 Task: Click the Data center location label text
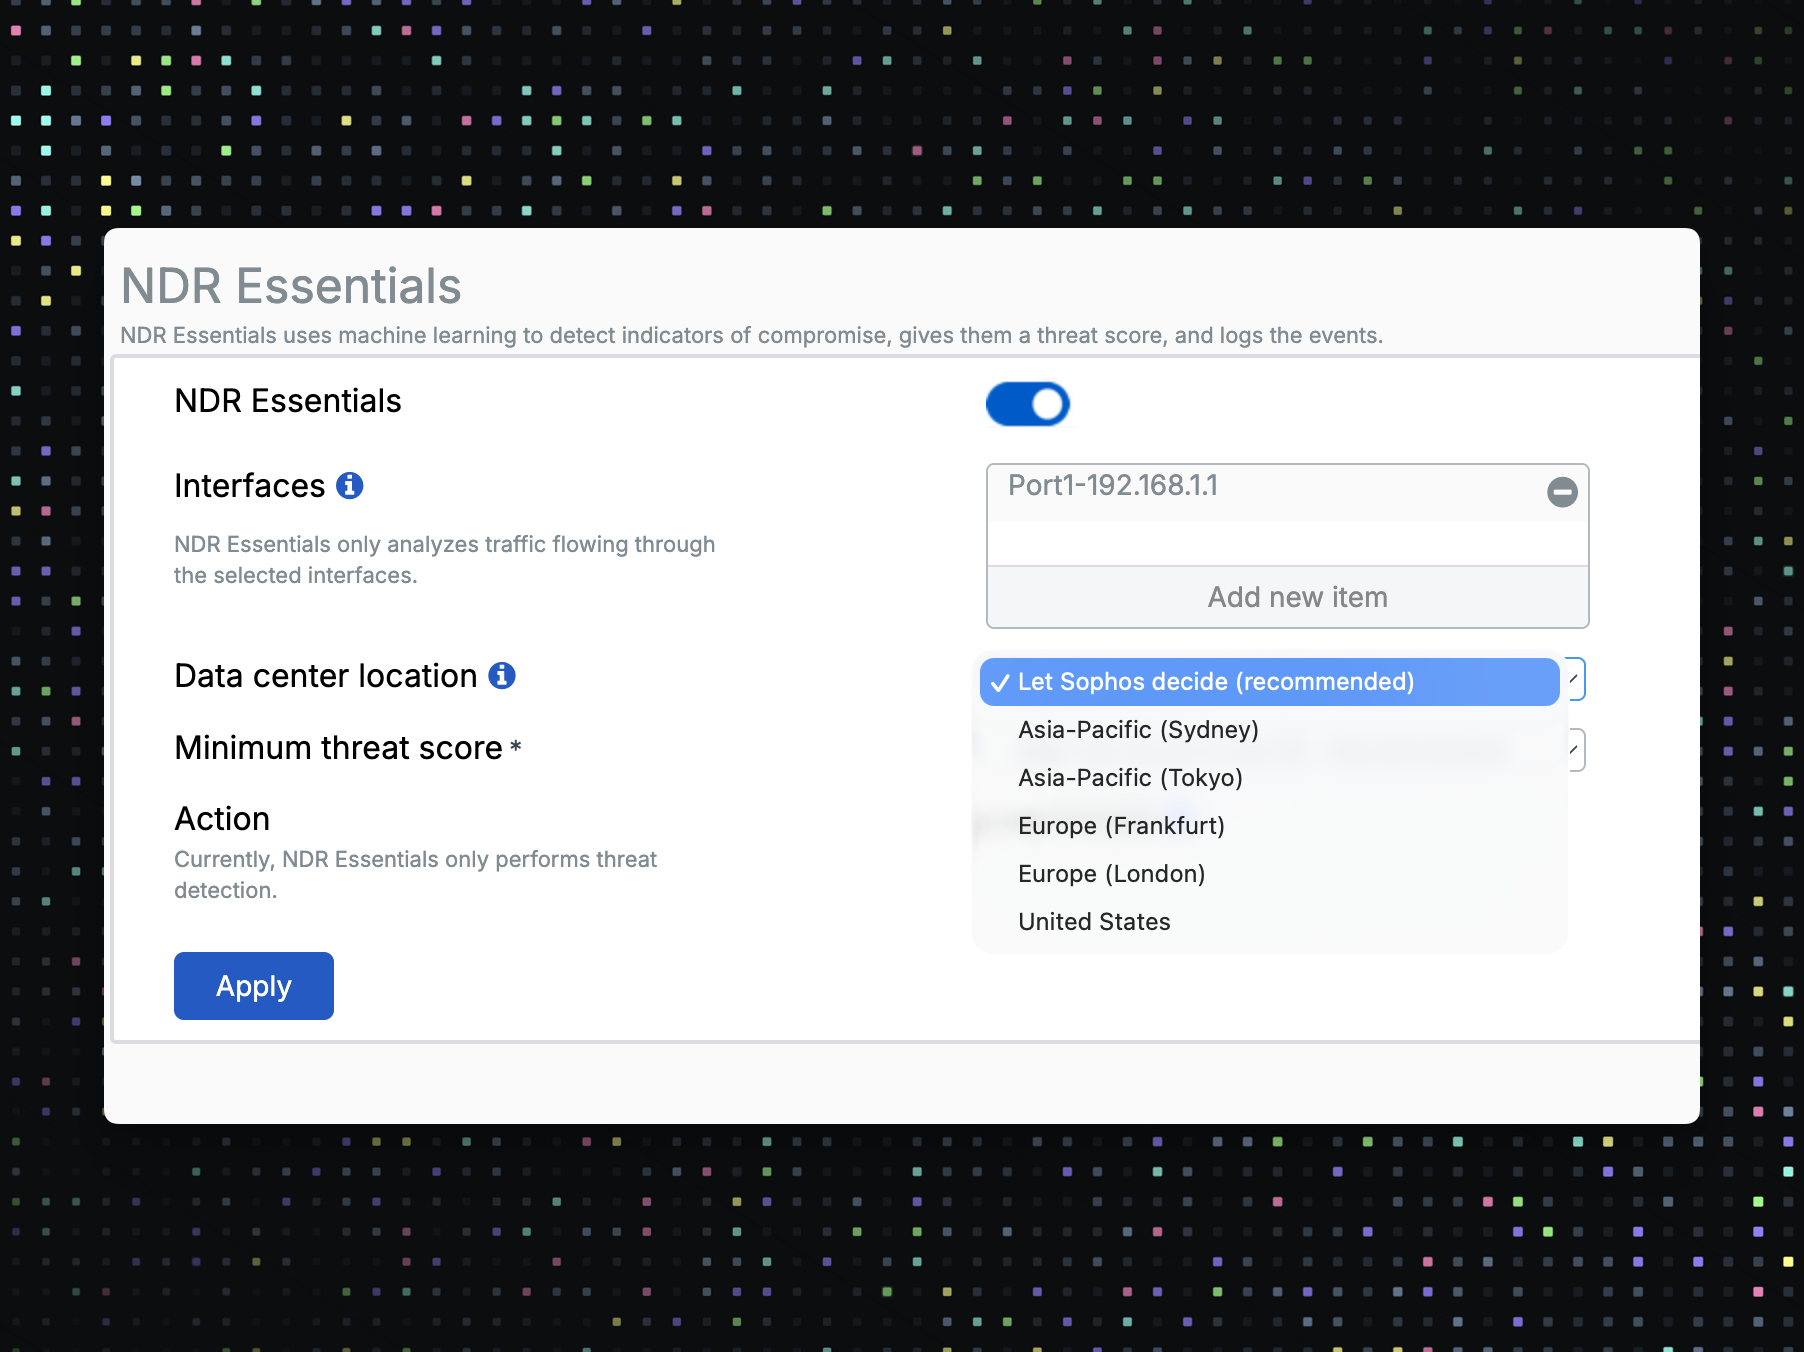point(325,676)
